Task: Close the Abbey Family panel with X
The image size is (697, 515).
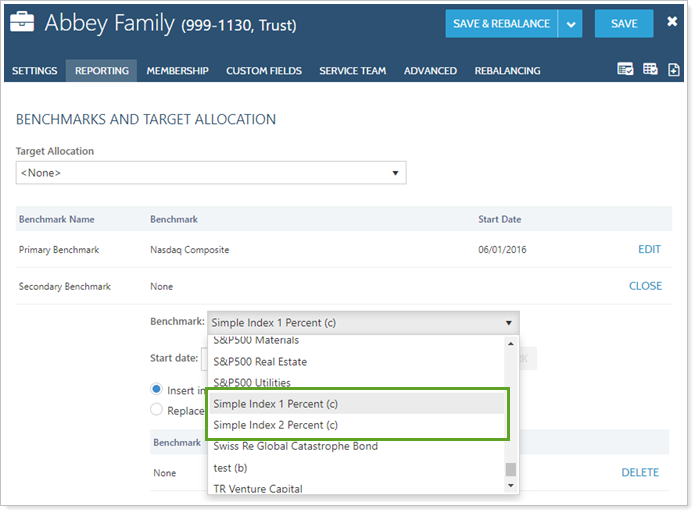Action: click(673, 21)
